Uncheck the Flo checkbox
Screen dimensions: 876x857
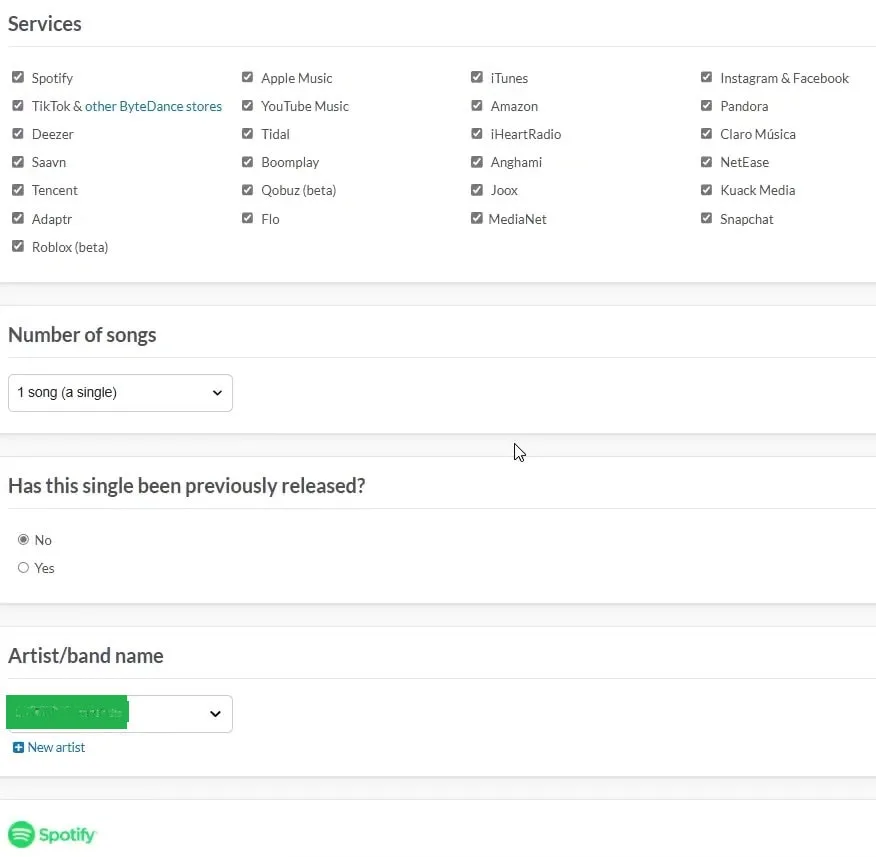click(247, 218)
